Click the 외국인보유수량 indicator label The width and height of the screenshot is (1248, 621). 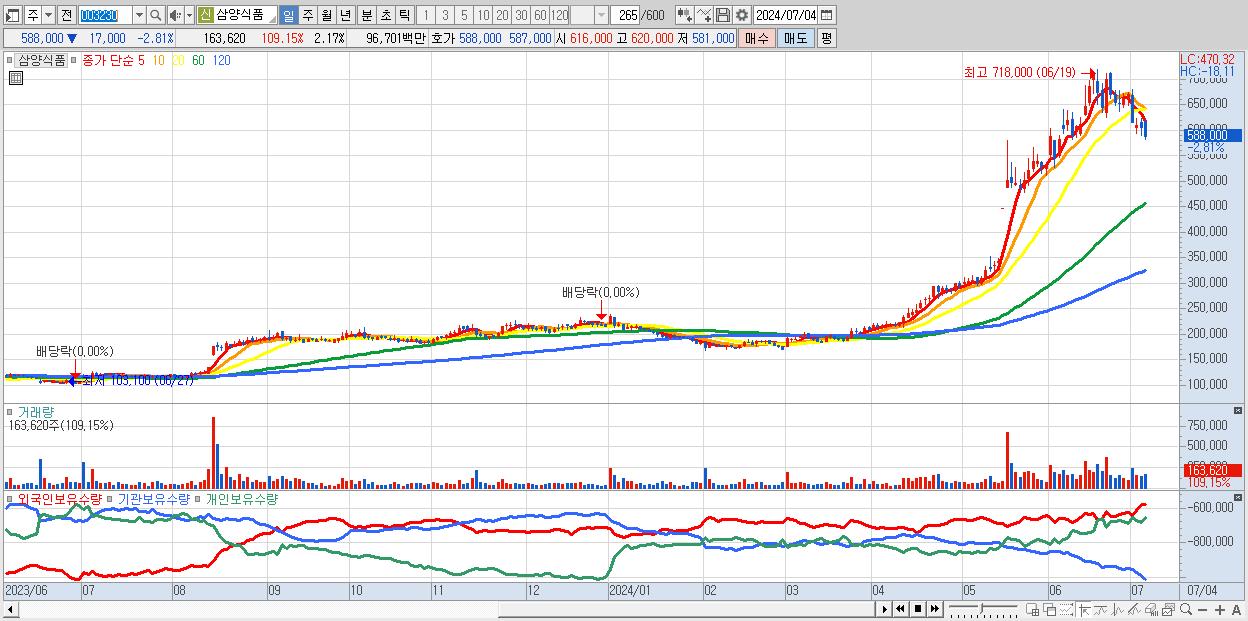tap(59, 498)
